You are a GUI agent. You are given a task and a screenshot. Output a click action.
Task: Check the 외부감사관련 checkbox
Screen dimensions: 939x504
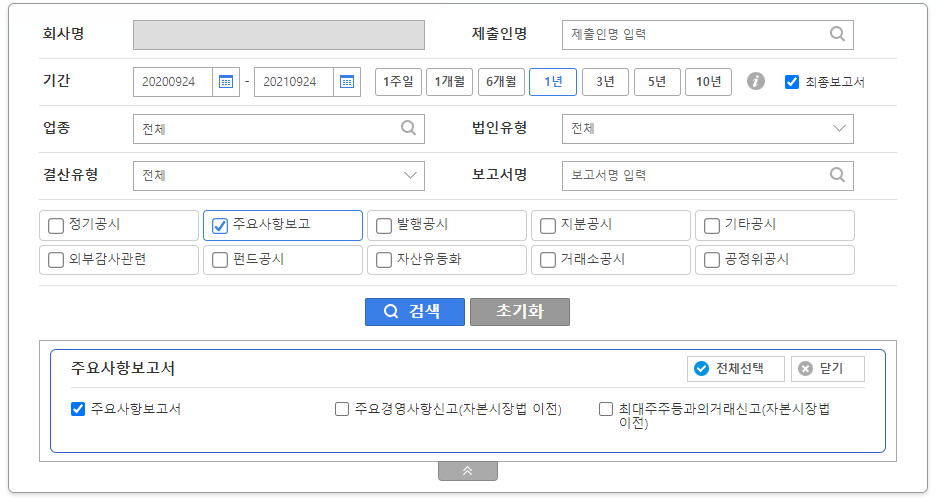(56, 260)
